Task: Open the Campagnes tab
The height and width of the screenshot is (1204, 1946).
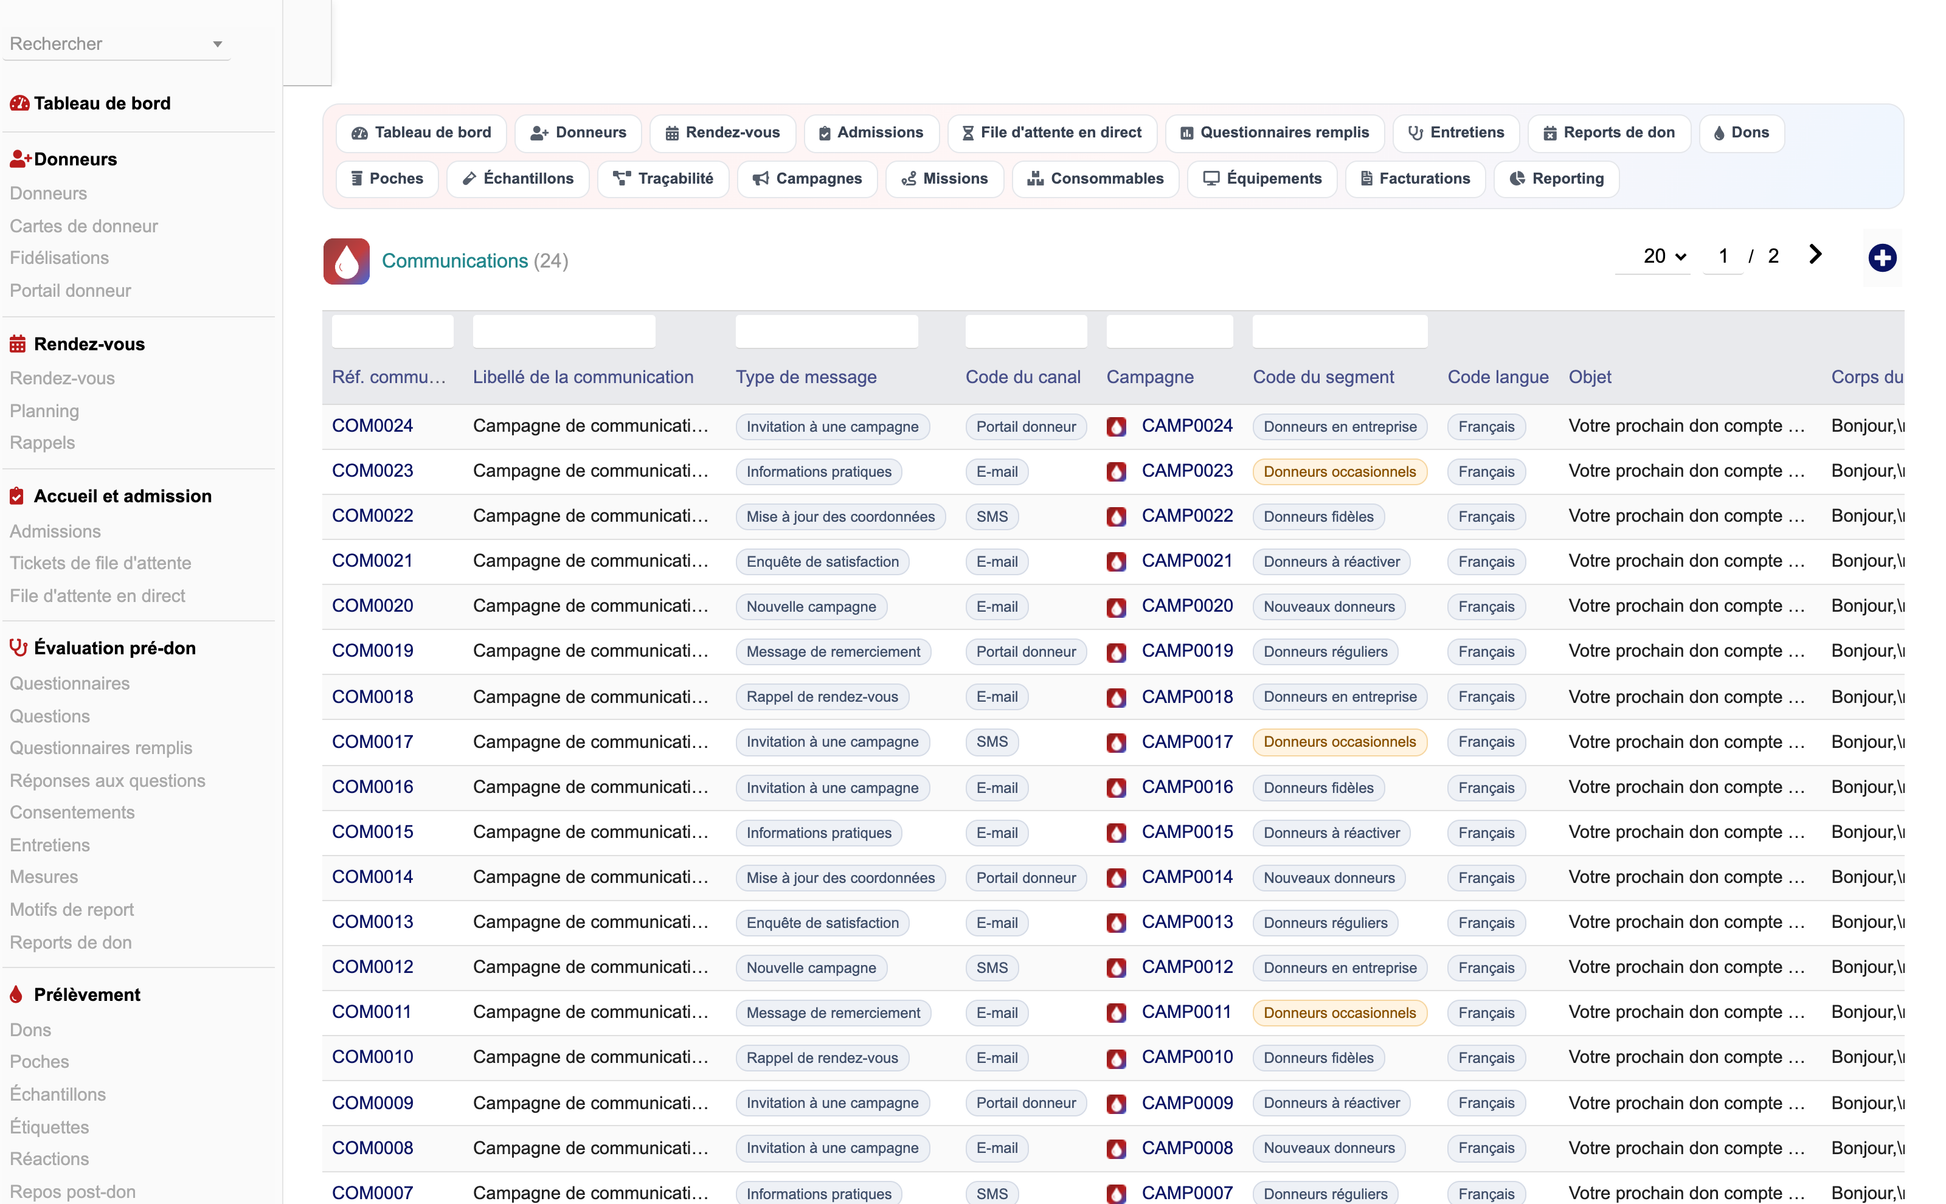Action: coord(807,179)
